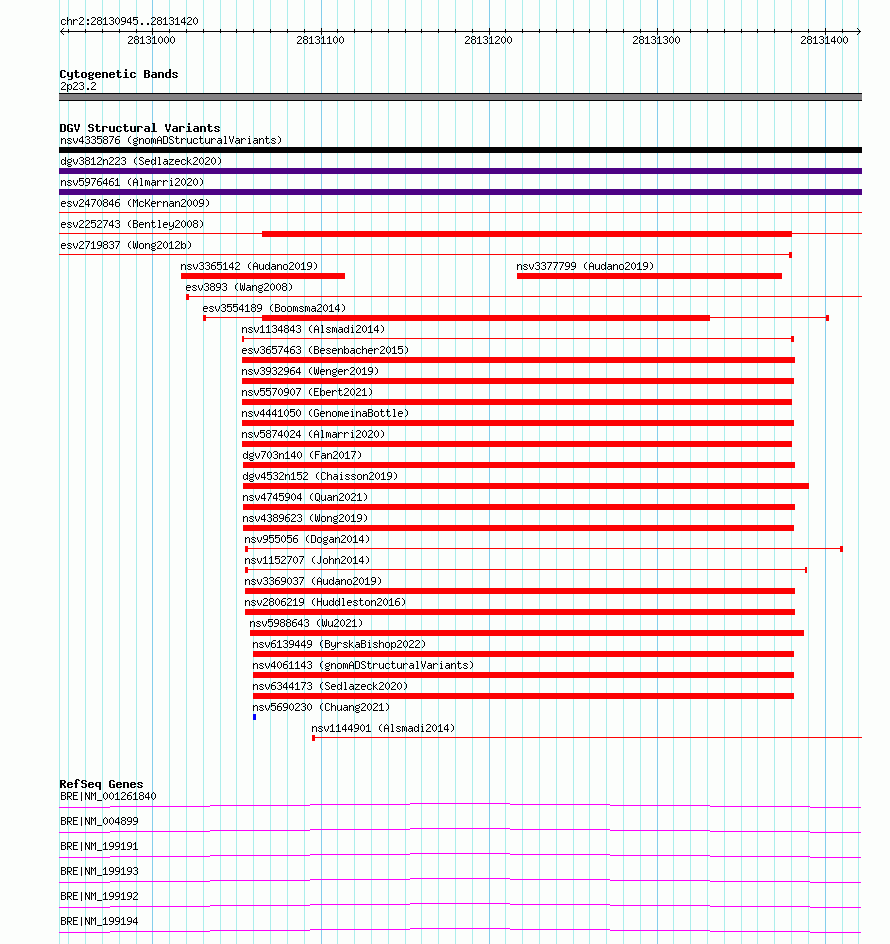Select nsv3365142 (Audano2019) variant label
Screen dimensions: 890x944
pyautogui.click(x=249, y=266)
